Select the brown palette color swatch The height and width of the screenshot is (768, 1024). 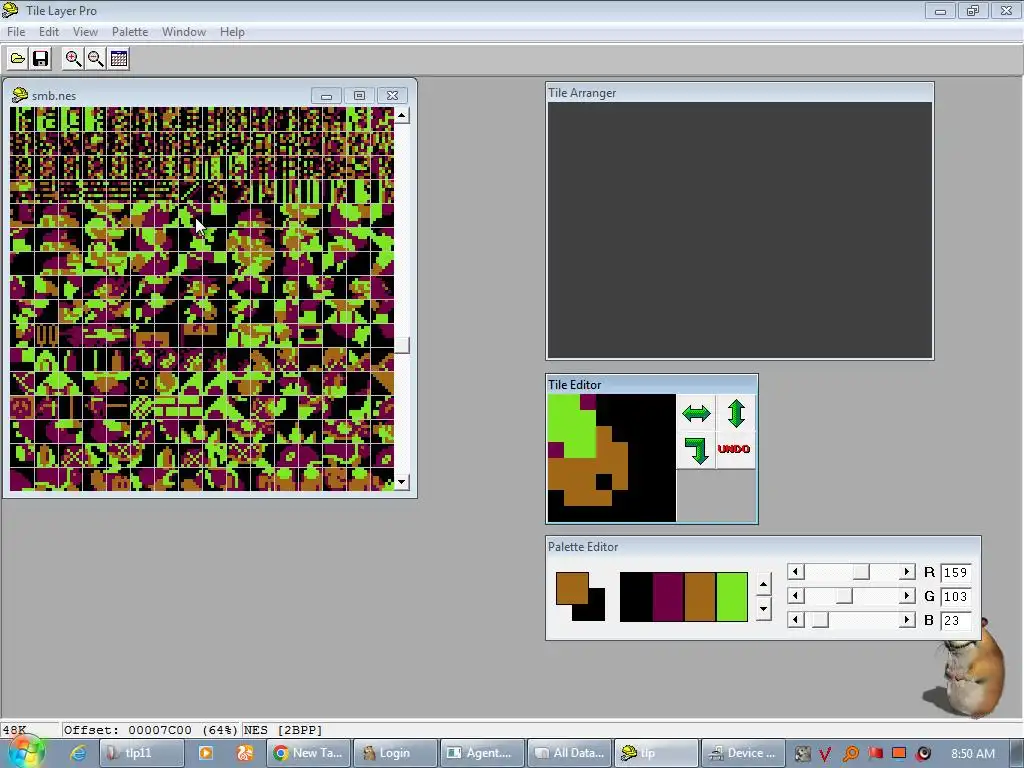point(699,597)
